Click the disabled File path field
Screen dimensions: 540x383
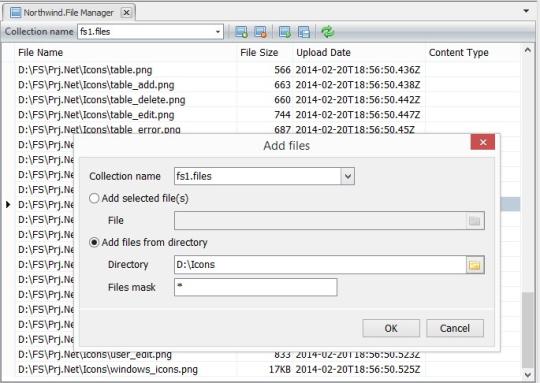[320, 220]
